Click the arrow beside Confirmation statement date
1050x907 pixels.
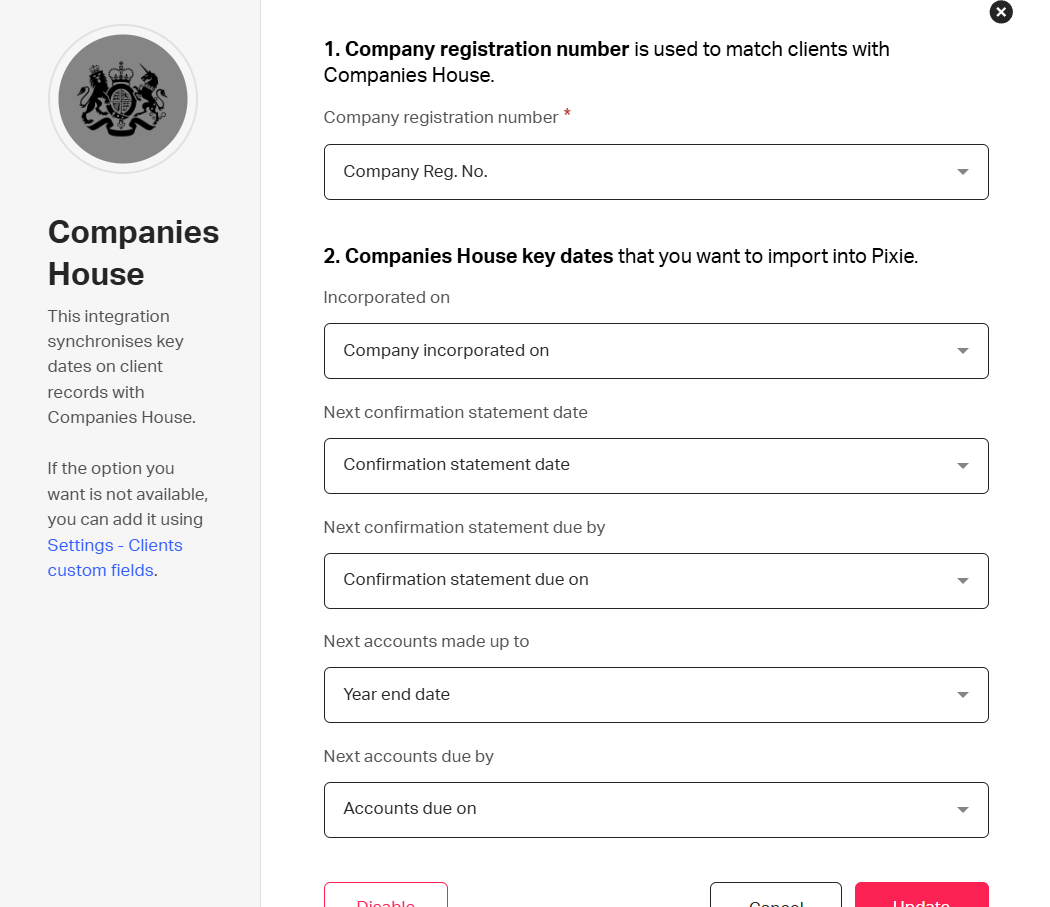(x=962, y=466)
